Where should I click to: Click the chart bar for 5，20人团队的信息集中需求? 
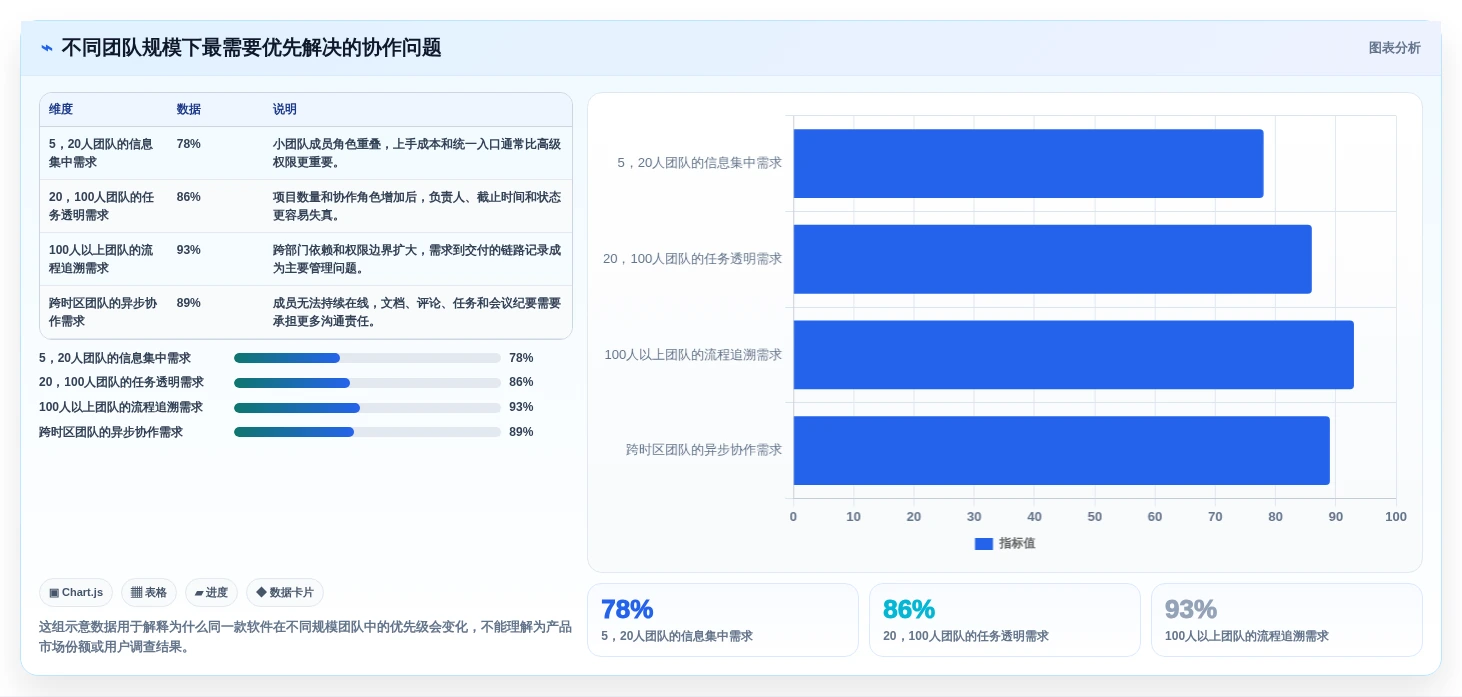pos(1028,163)
